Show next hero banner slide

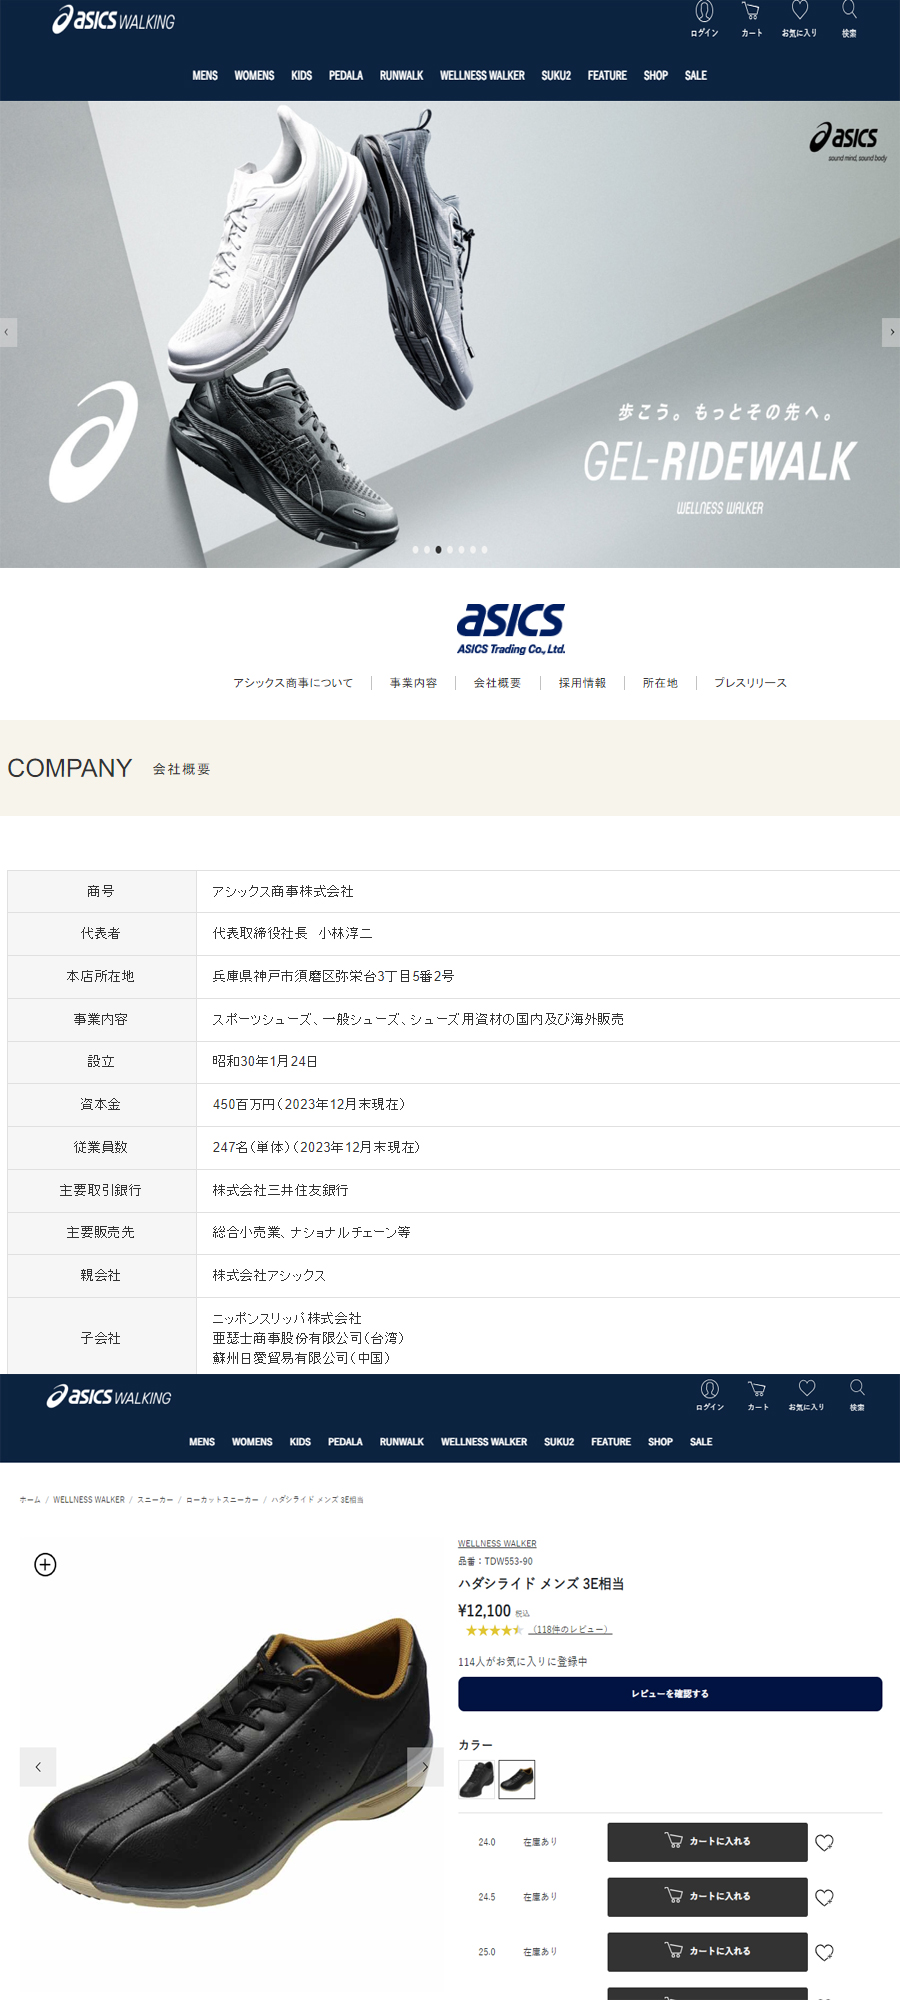891,332
